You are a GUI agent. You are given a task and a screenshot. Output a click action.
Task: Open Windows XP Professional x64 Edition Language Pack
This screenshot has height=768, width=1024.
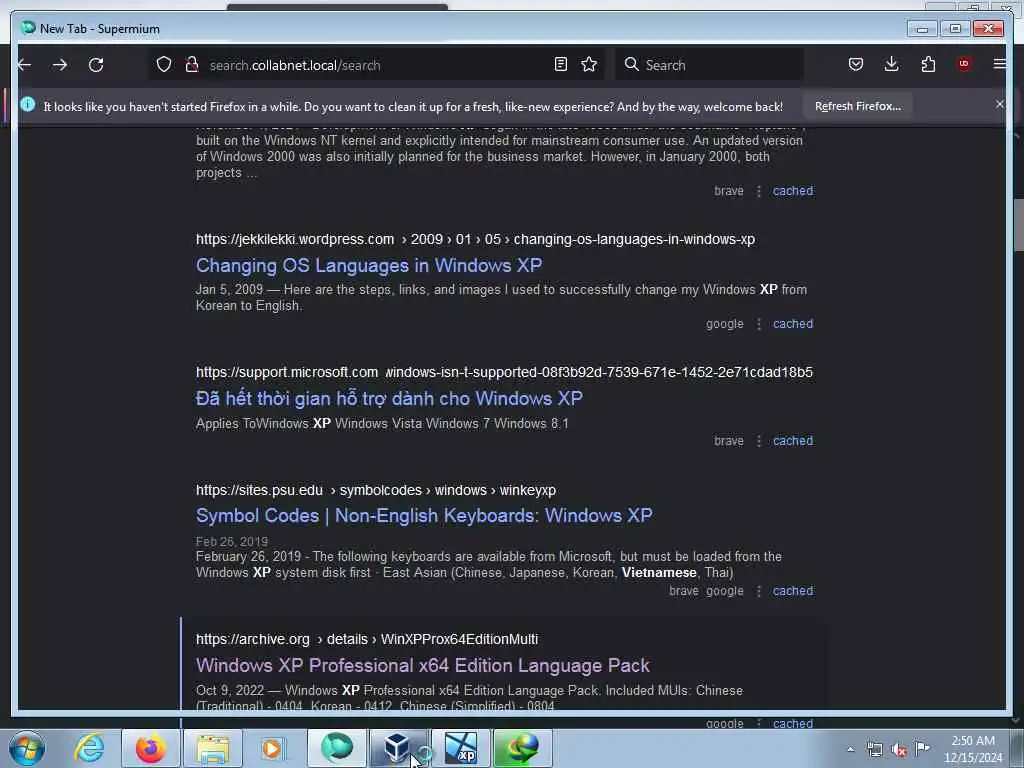tap(423, 665)
